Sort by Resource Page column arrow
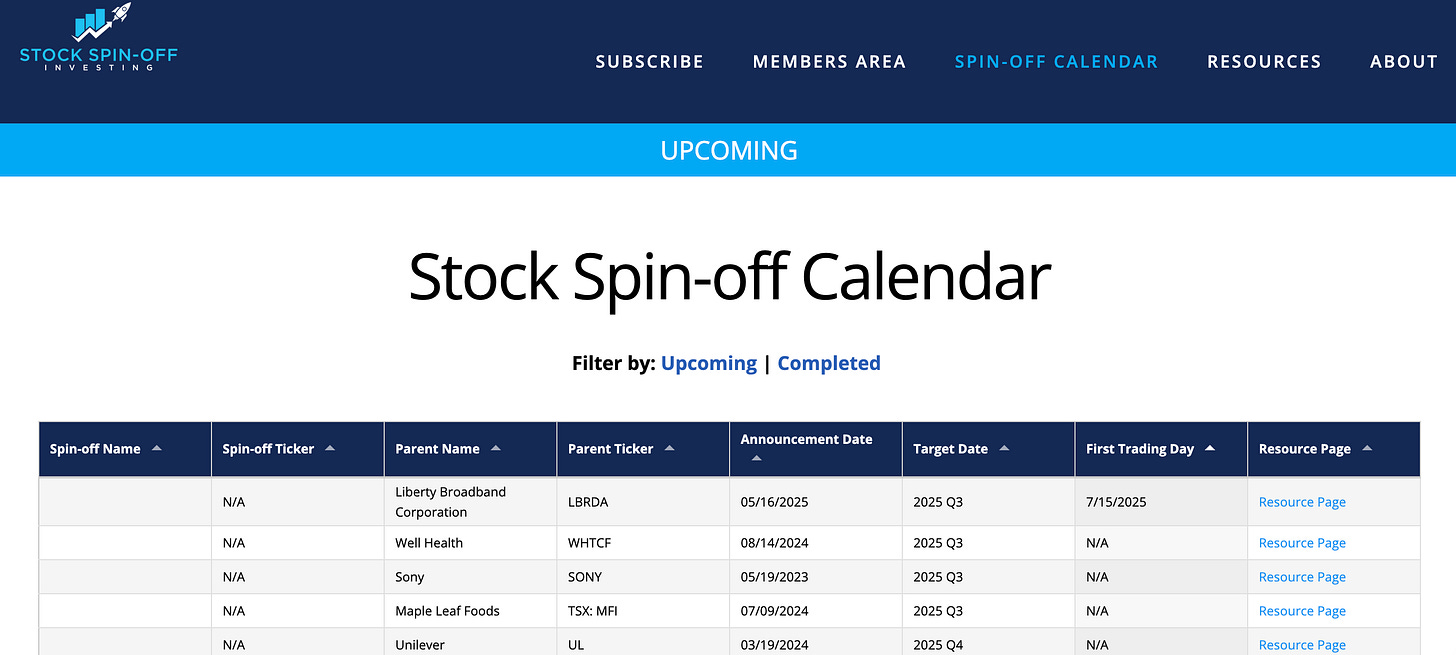 pyautogui.click(x=1367, y=449)
